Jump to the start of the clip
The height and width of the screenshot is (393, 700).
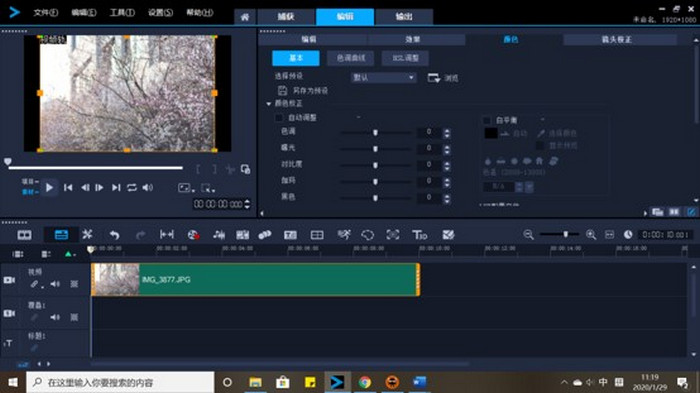(68, 188)
